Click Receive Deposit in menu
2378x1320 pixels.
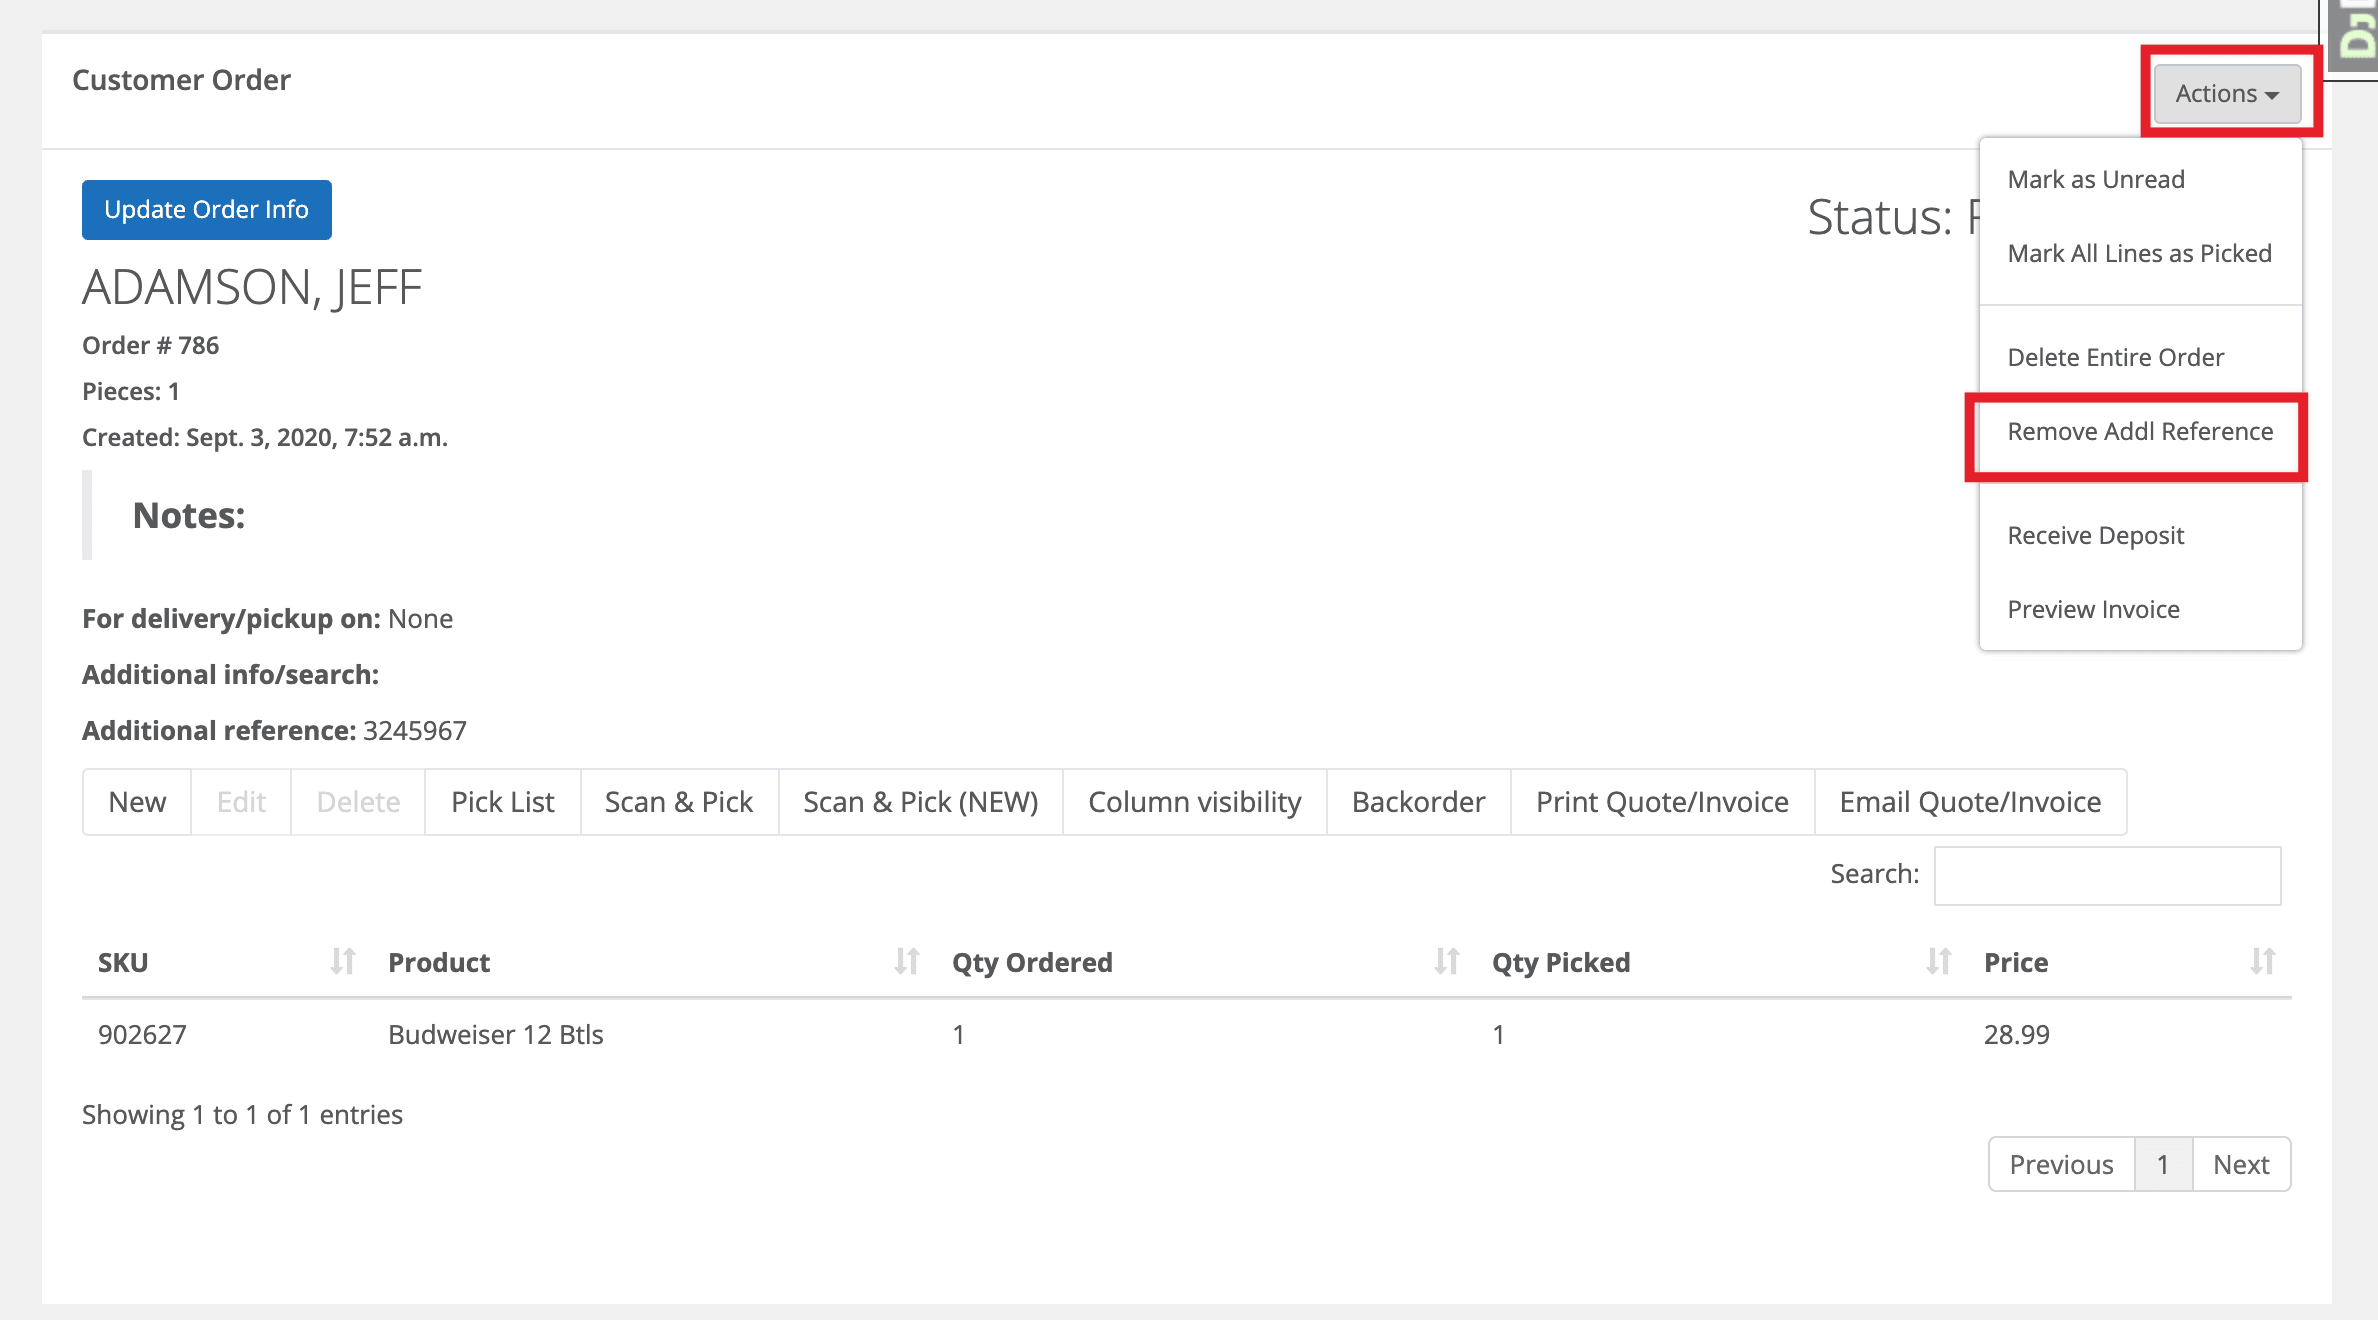coord(2095,535)
